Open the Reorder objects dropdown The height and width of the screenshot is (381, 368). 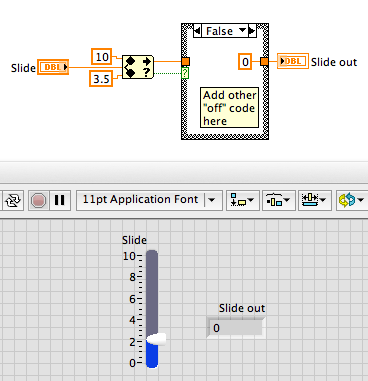[351, 200]
